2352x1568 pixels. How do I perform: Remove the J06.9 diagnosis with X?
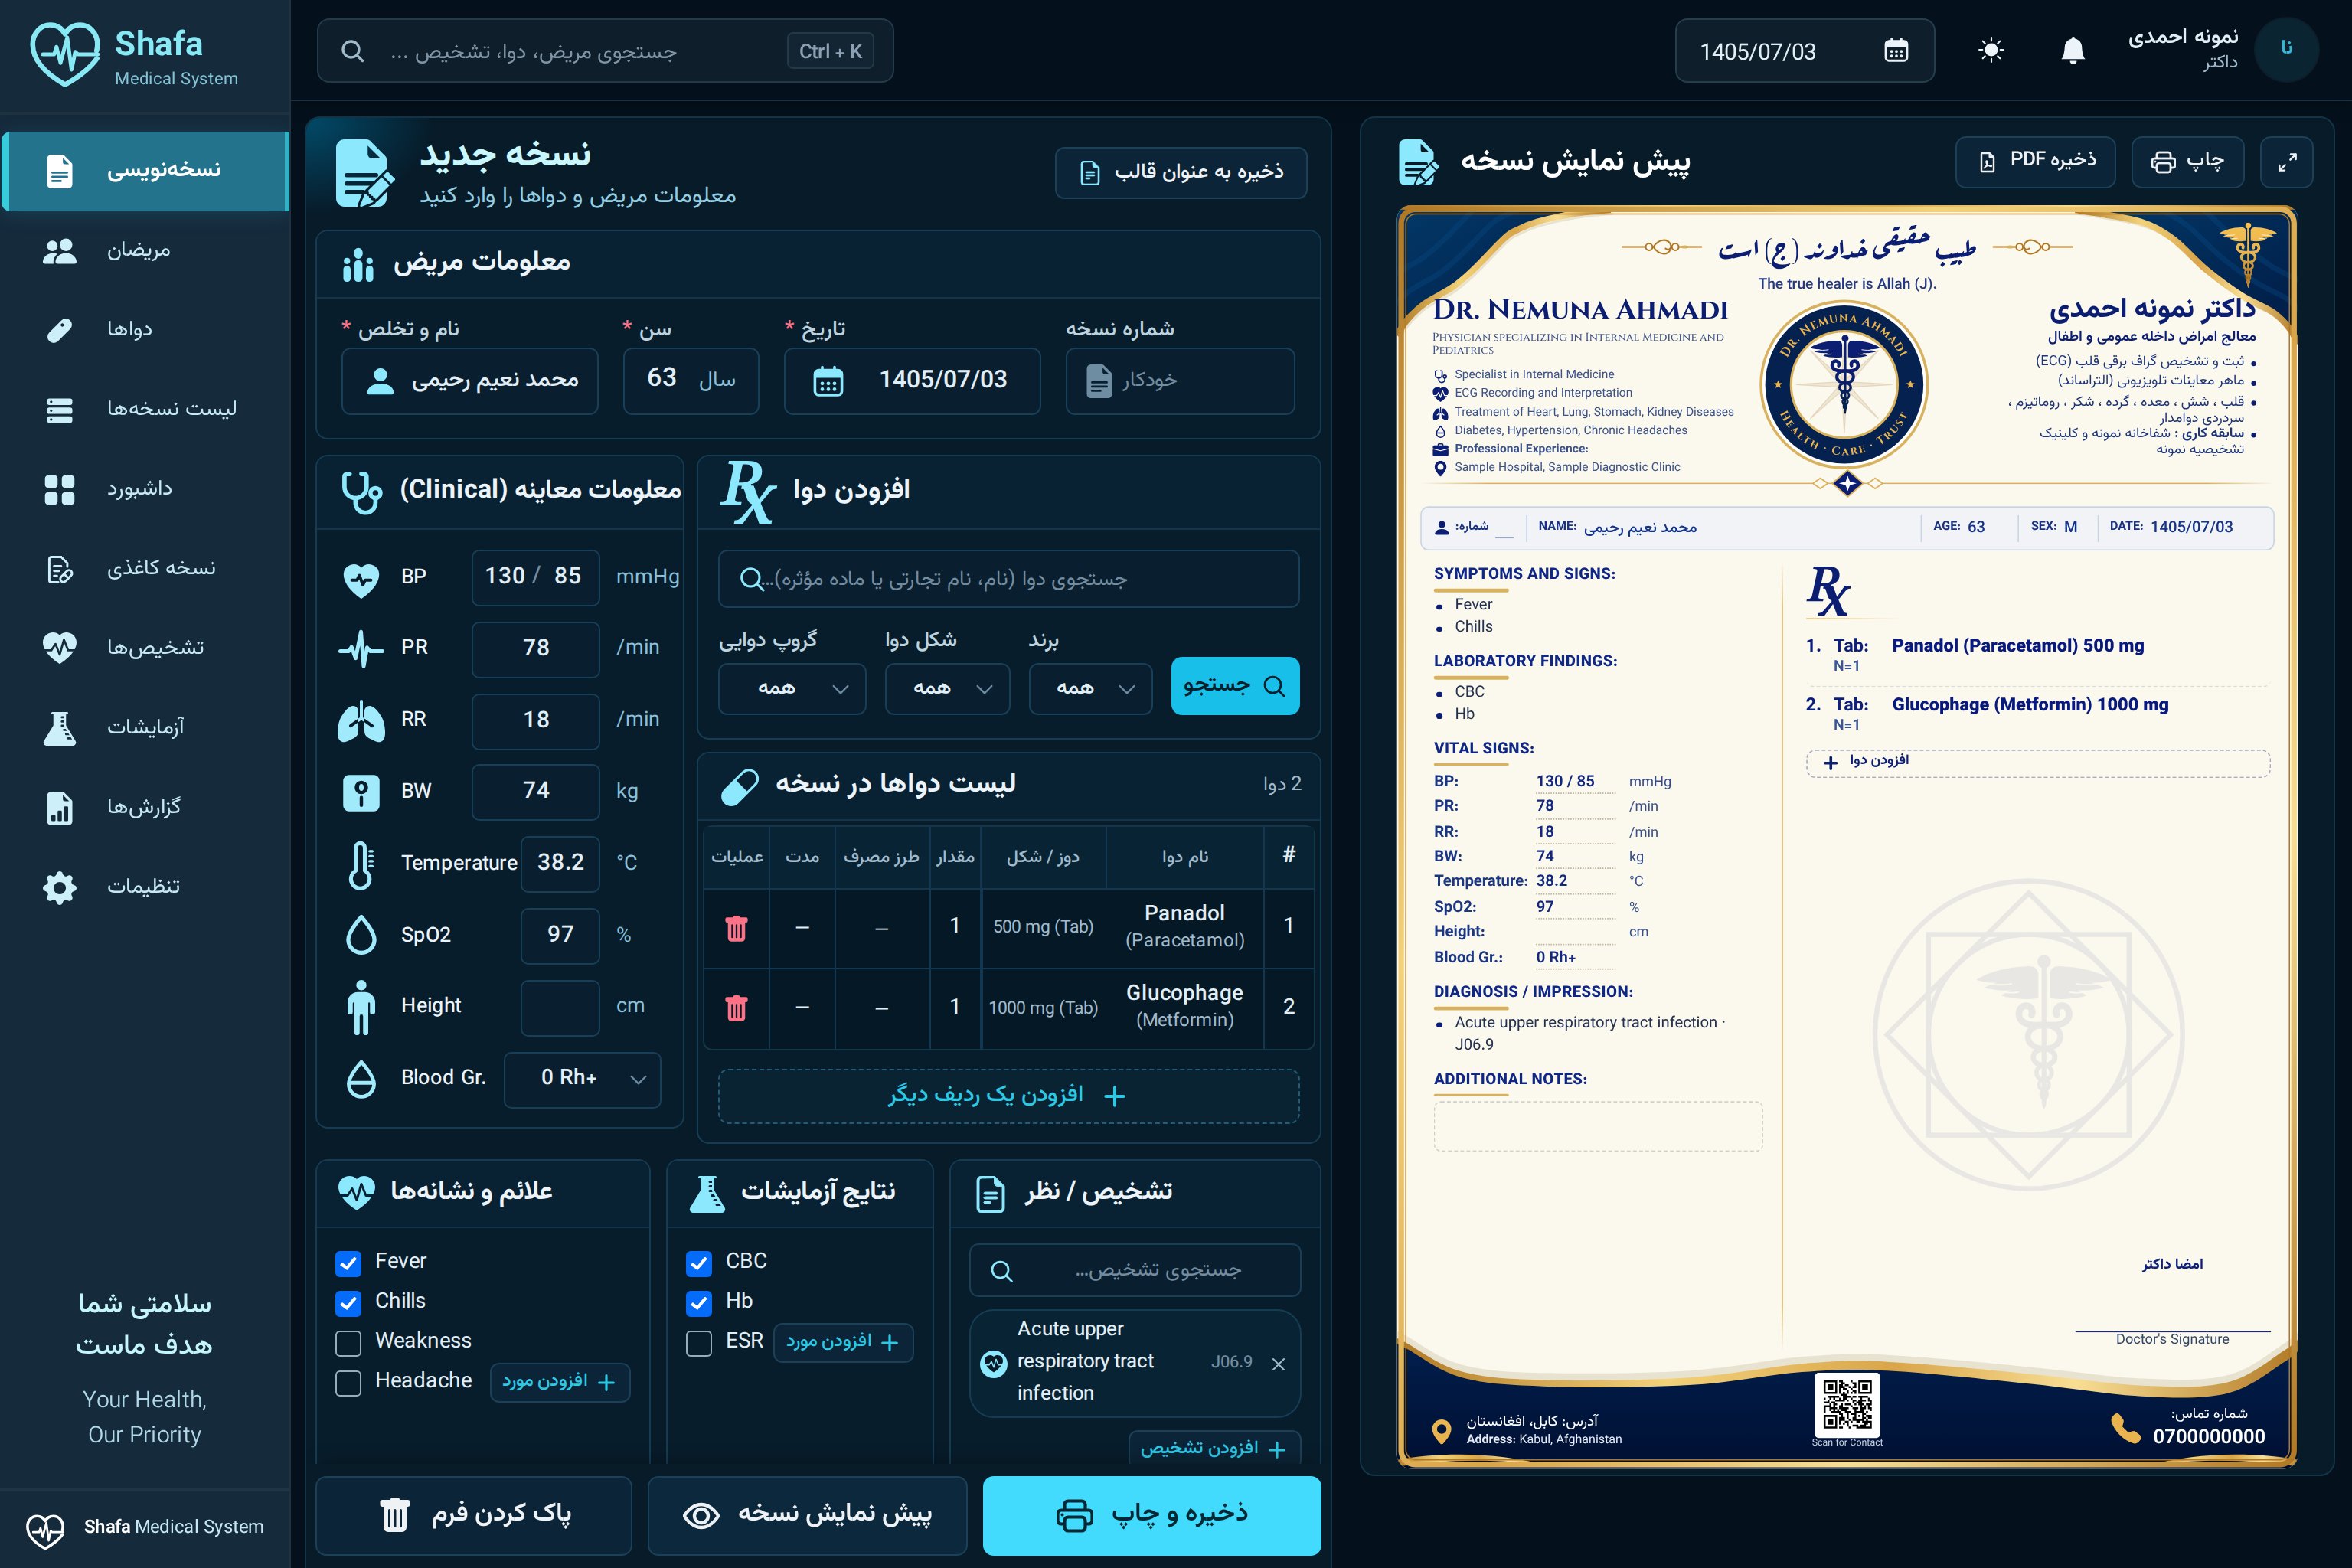[1278, 1364]
